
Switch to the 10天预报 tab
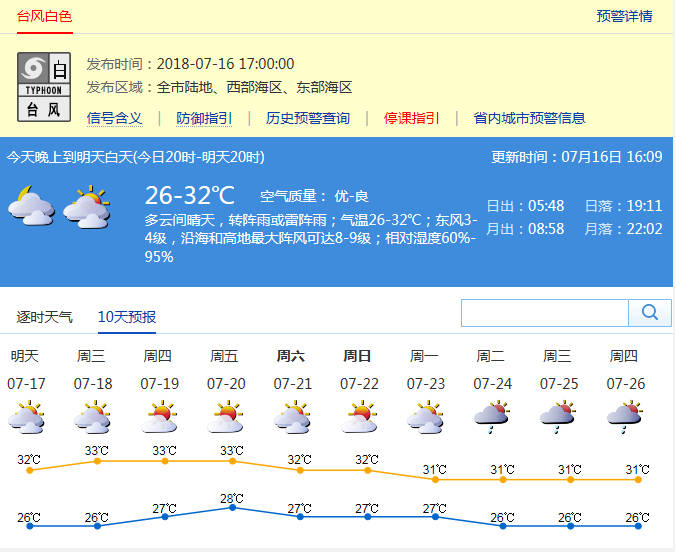(127, 317)
